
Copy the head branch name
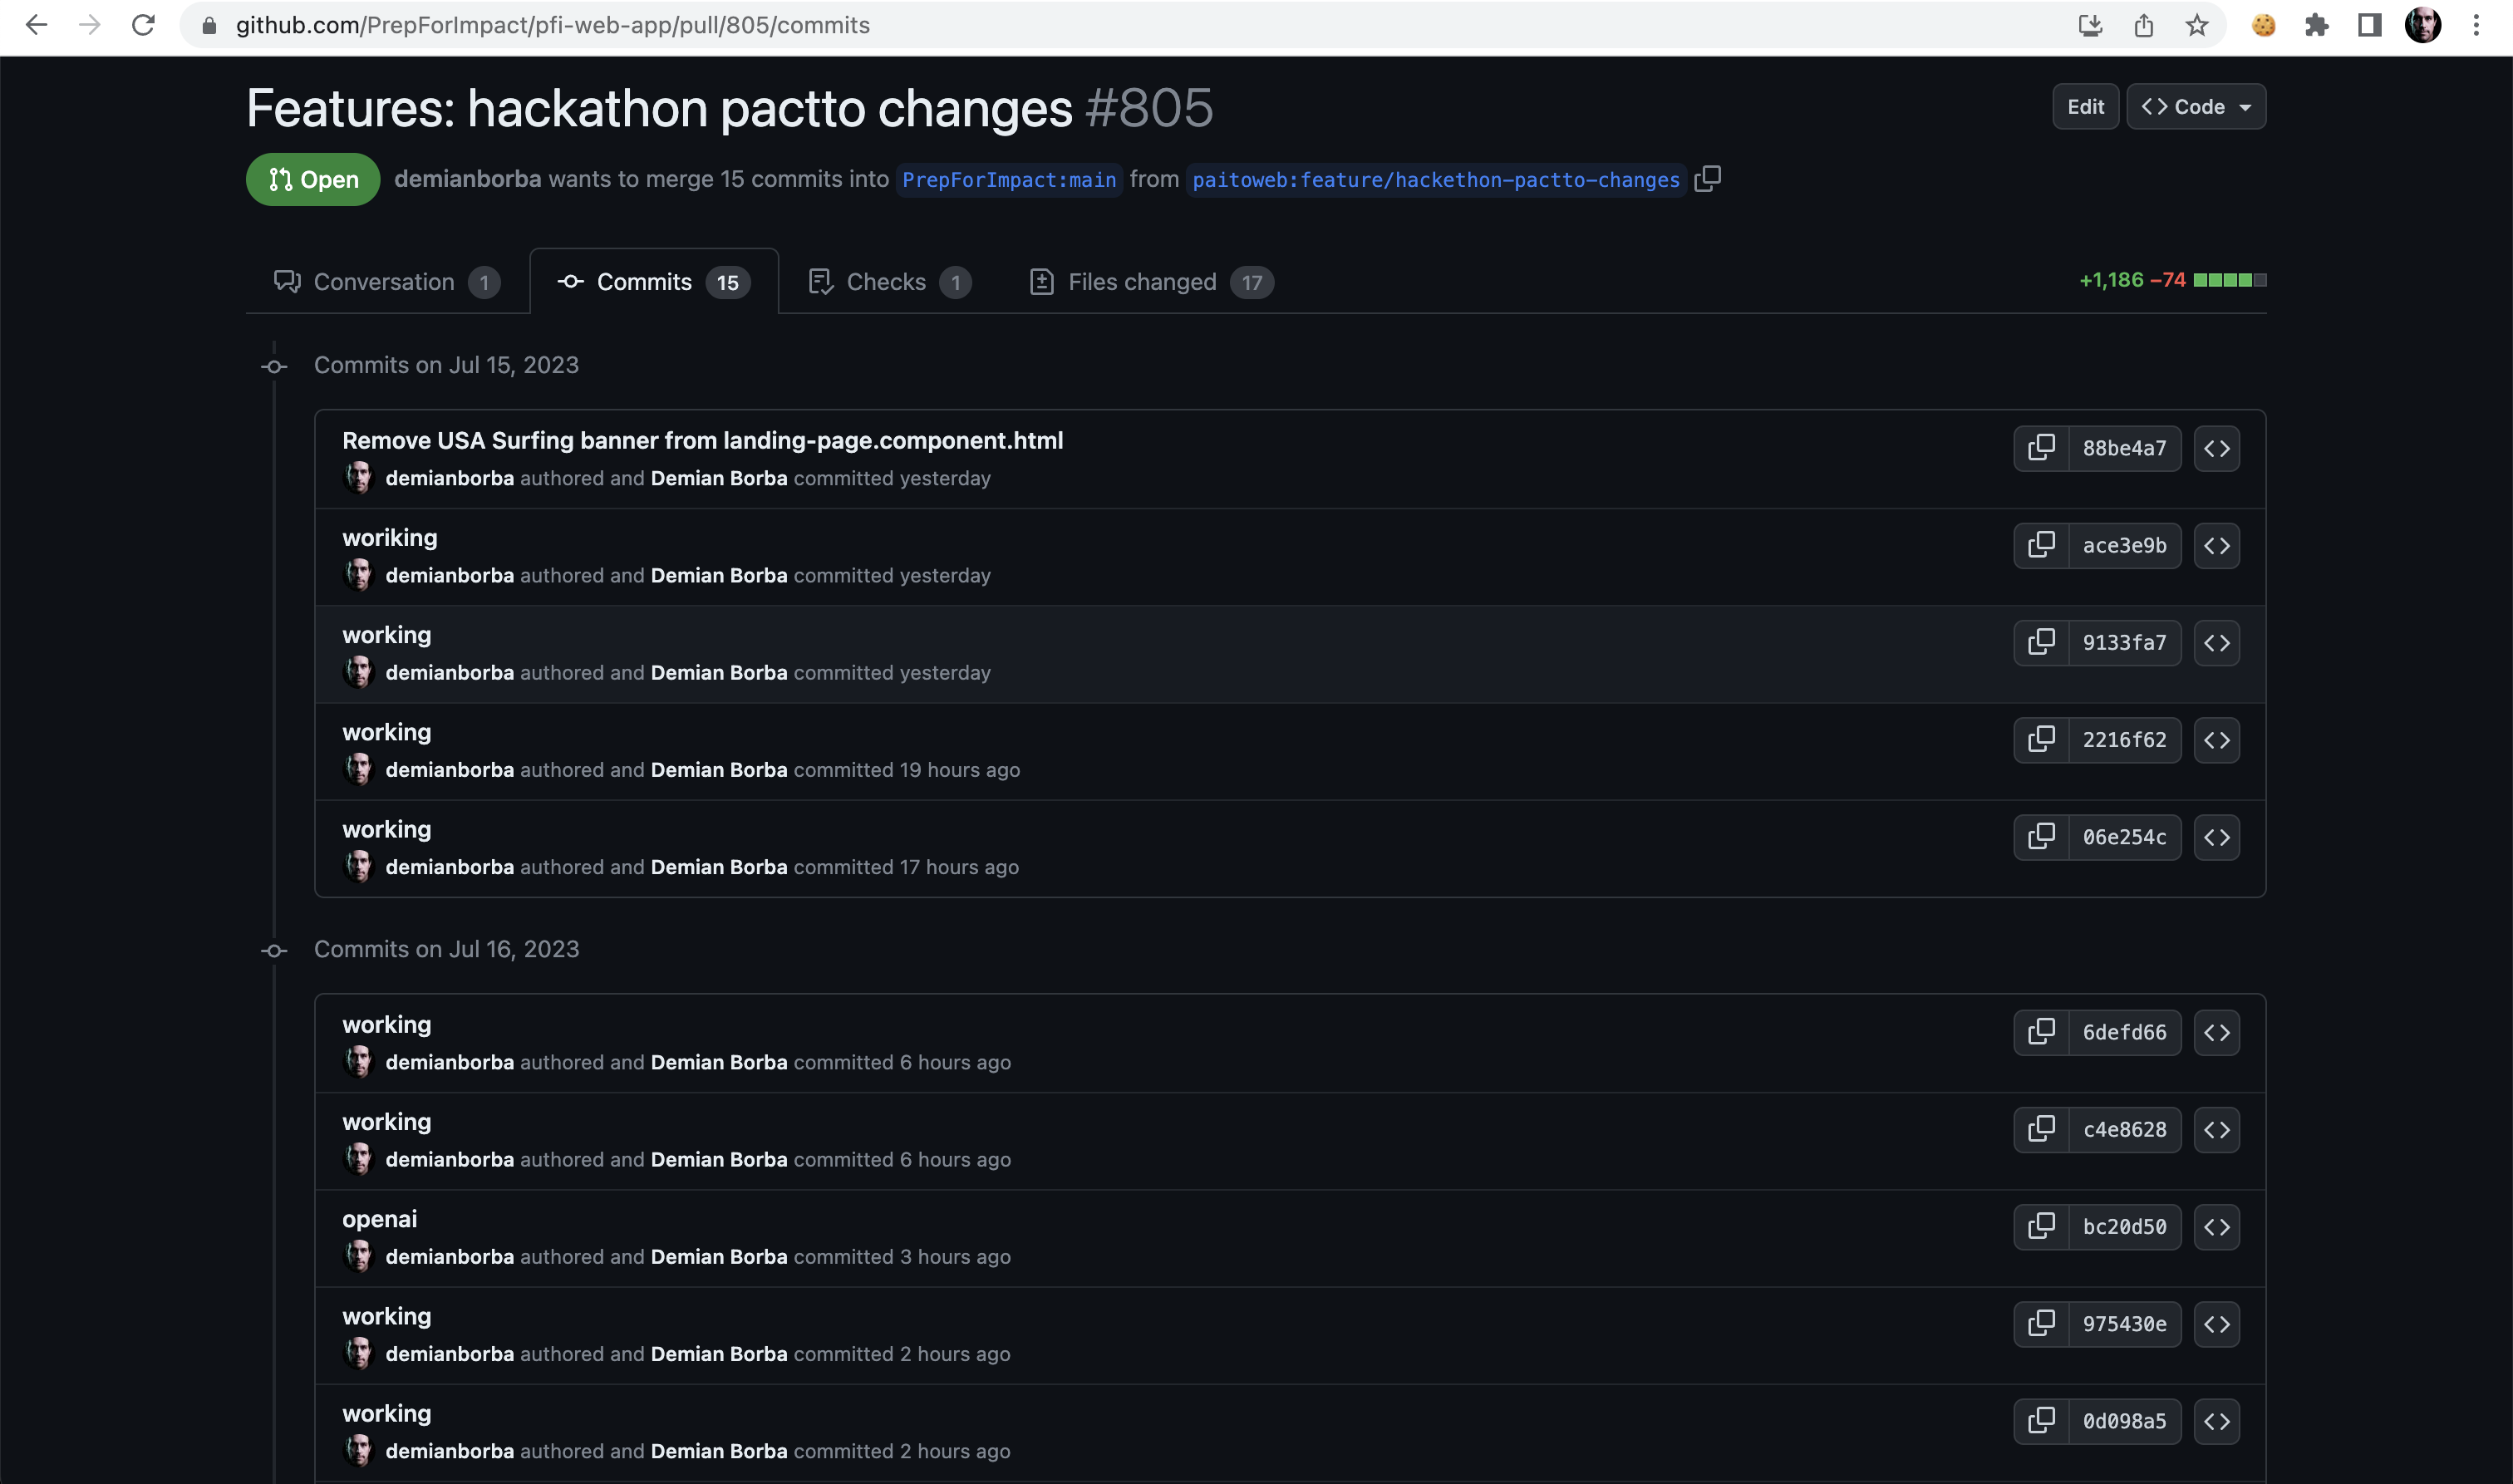(1707, 179)
